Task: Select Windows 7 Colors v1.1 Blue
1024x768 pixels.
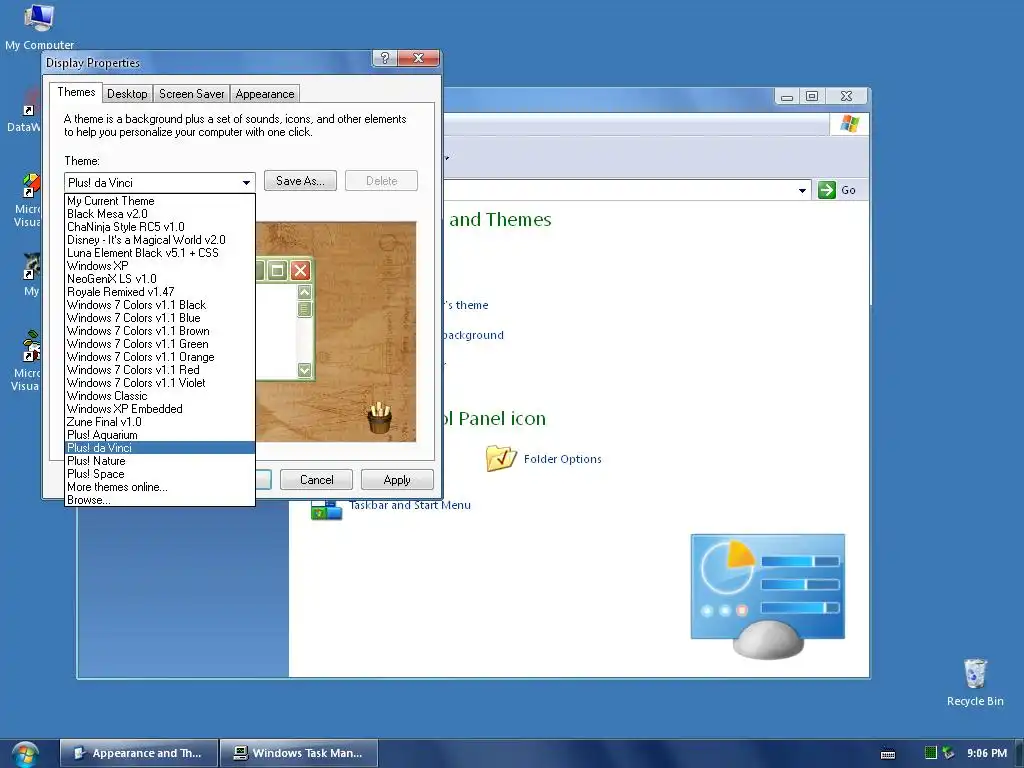Action: coord(160,318)
